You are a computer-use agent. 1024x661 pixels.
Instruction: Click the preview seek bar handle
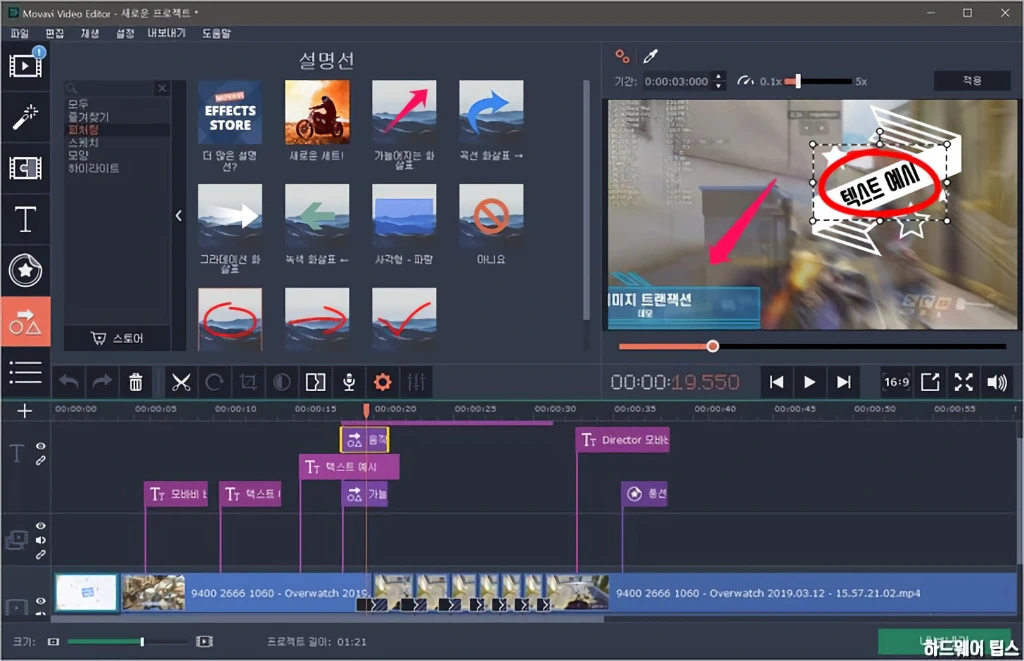712,346
